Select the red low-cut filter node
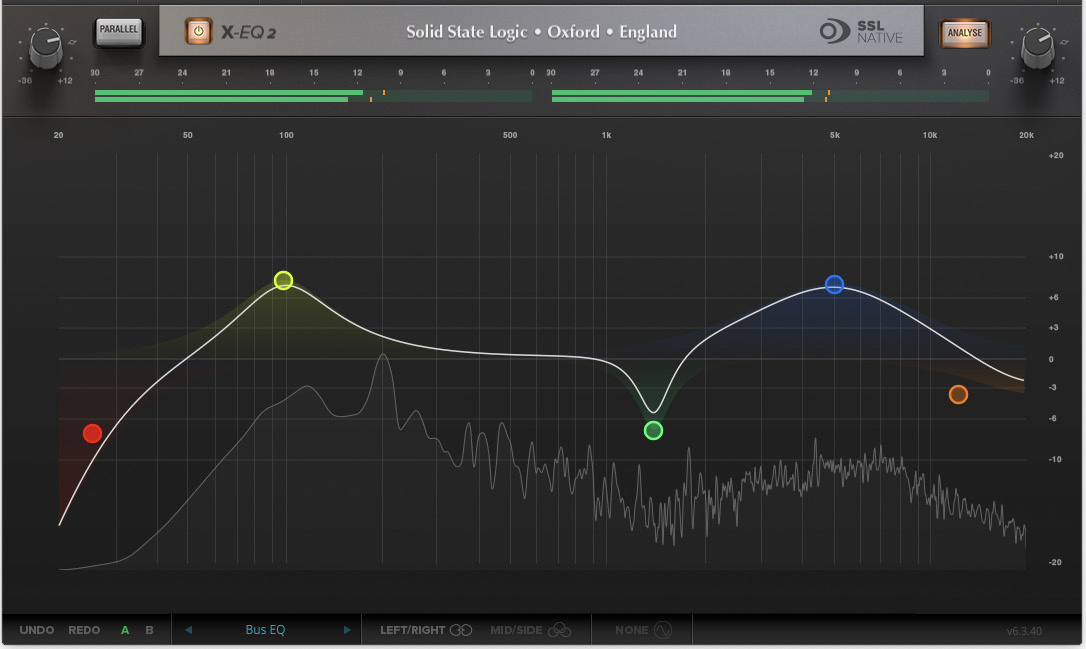1086x649 pixels. click(92, 433)
